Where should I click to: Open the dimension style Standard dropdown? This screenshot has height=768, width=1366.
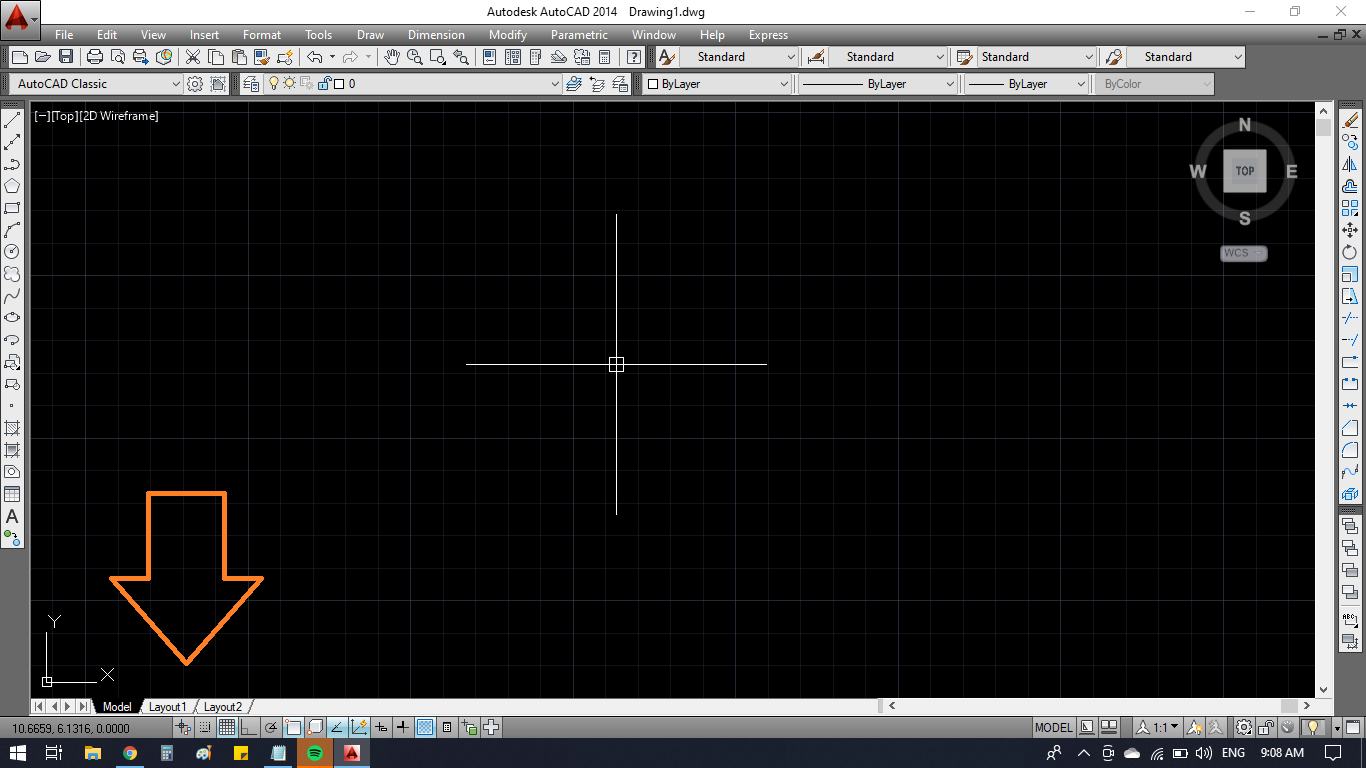(x=887, y=57)
